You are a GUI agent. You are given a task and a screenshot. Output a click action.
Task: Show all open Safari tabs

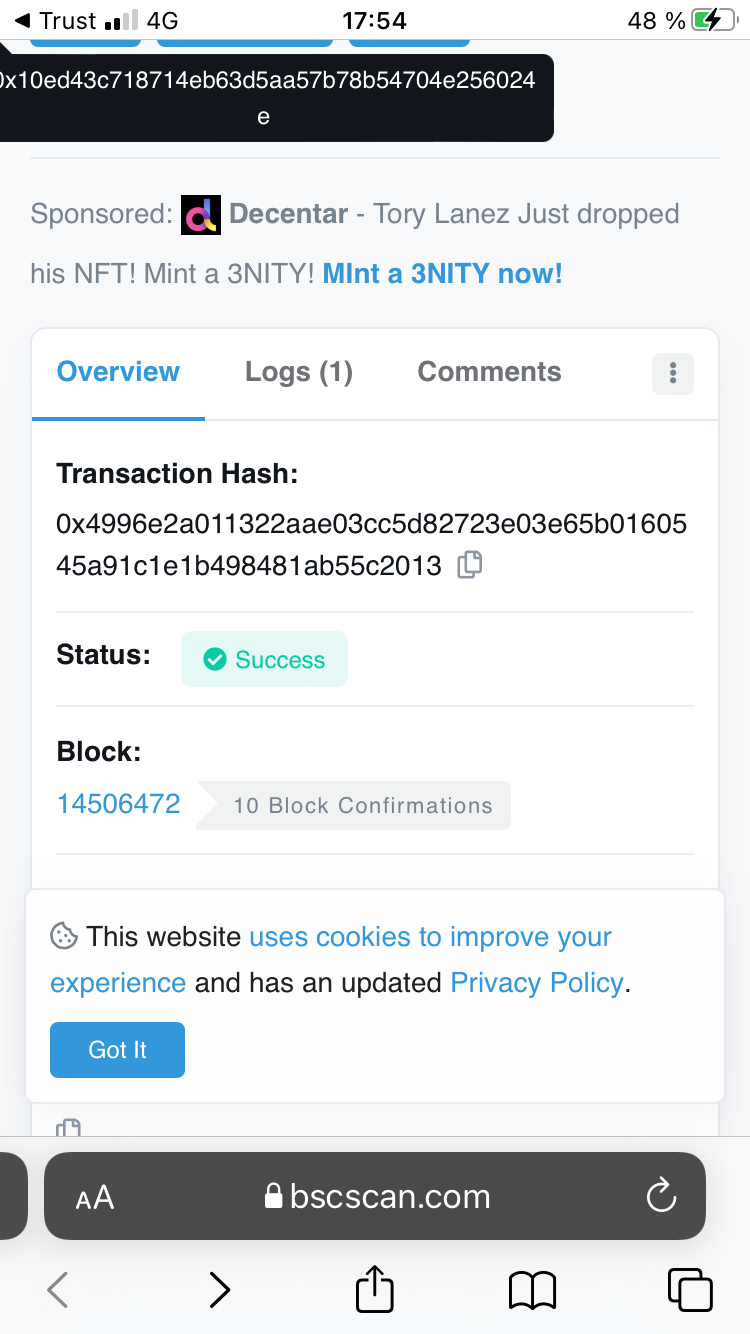(x=689, y=1289)
